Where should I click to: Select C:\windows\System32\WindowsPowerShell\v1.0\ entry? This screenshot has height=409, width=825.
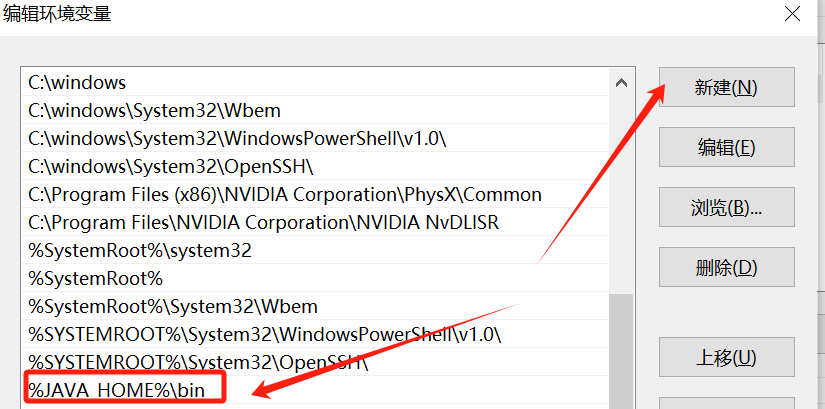coord(315,138)
